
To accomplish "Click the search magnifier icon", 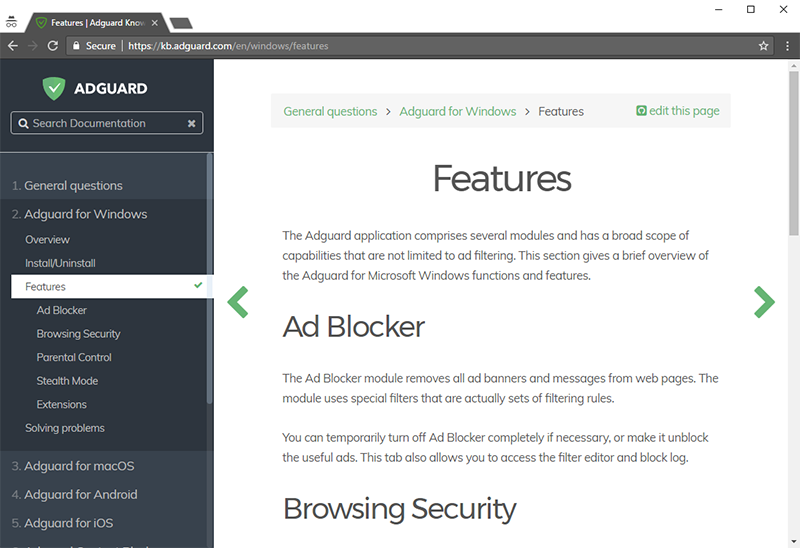I will [x=23, y=123].
